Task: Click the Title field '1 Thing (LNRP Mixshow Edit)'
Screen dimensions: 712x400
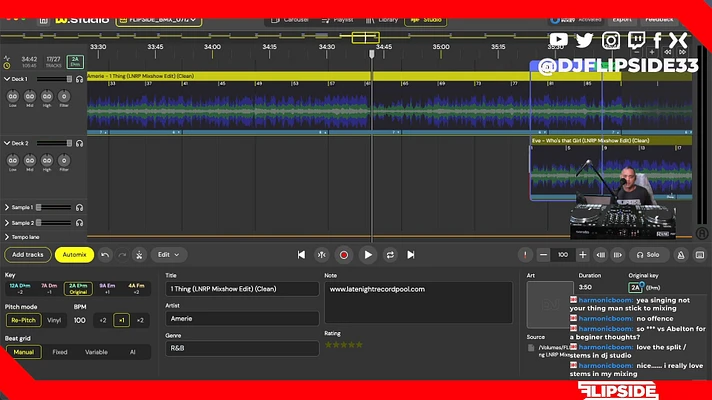Action: [x=242, y=289]
